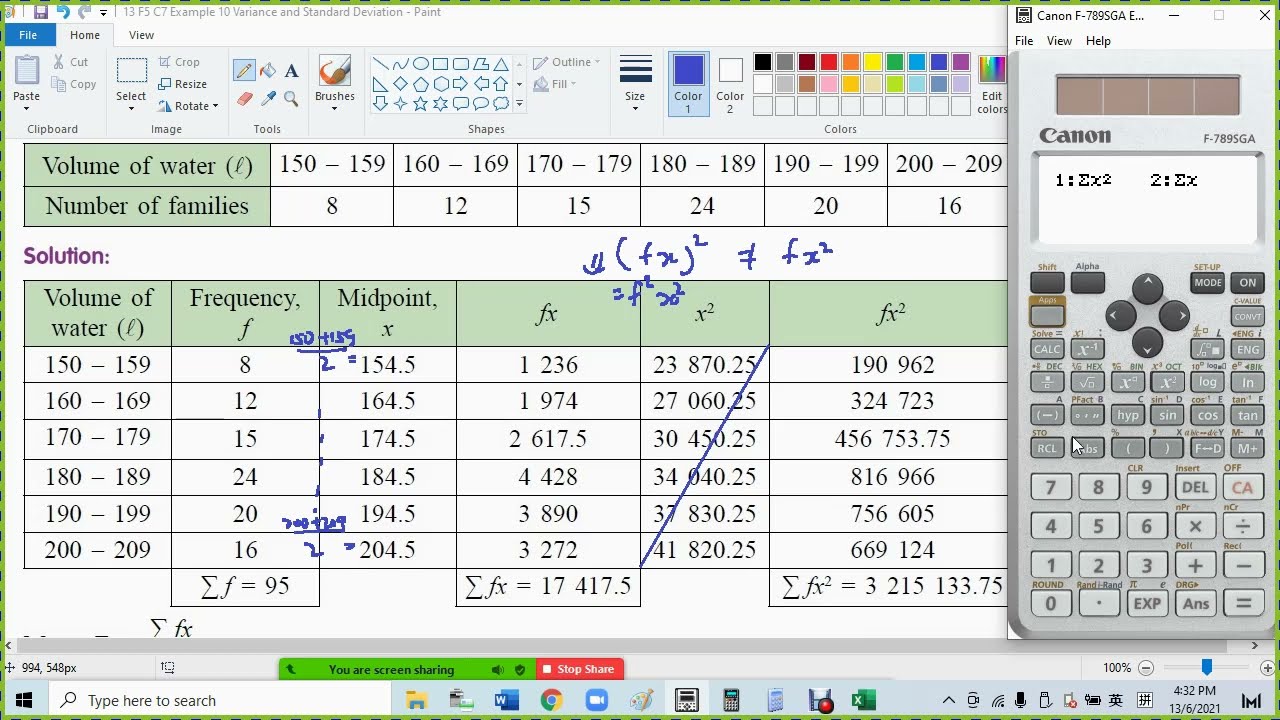The height and width of the screenshot is (720, 1280).
Task: Pick the black color swatch
Action: coord(763,62)
